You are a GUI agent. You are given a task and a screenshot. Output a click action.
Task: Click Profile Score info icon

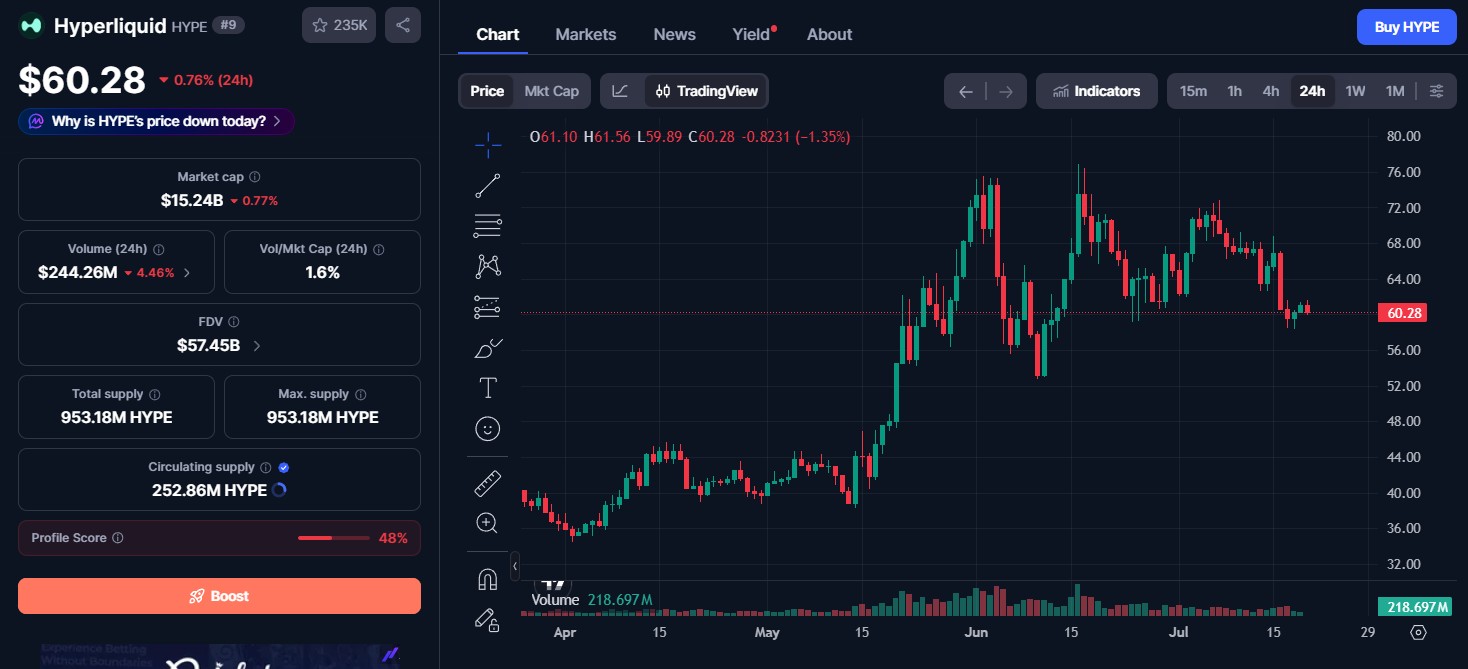(x=118, y=538)
